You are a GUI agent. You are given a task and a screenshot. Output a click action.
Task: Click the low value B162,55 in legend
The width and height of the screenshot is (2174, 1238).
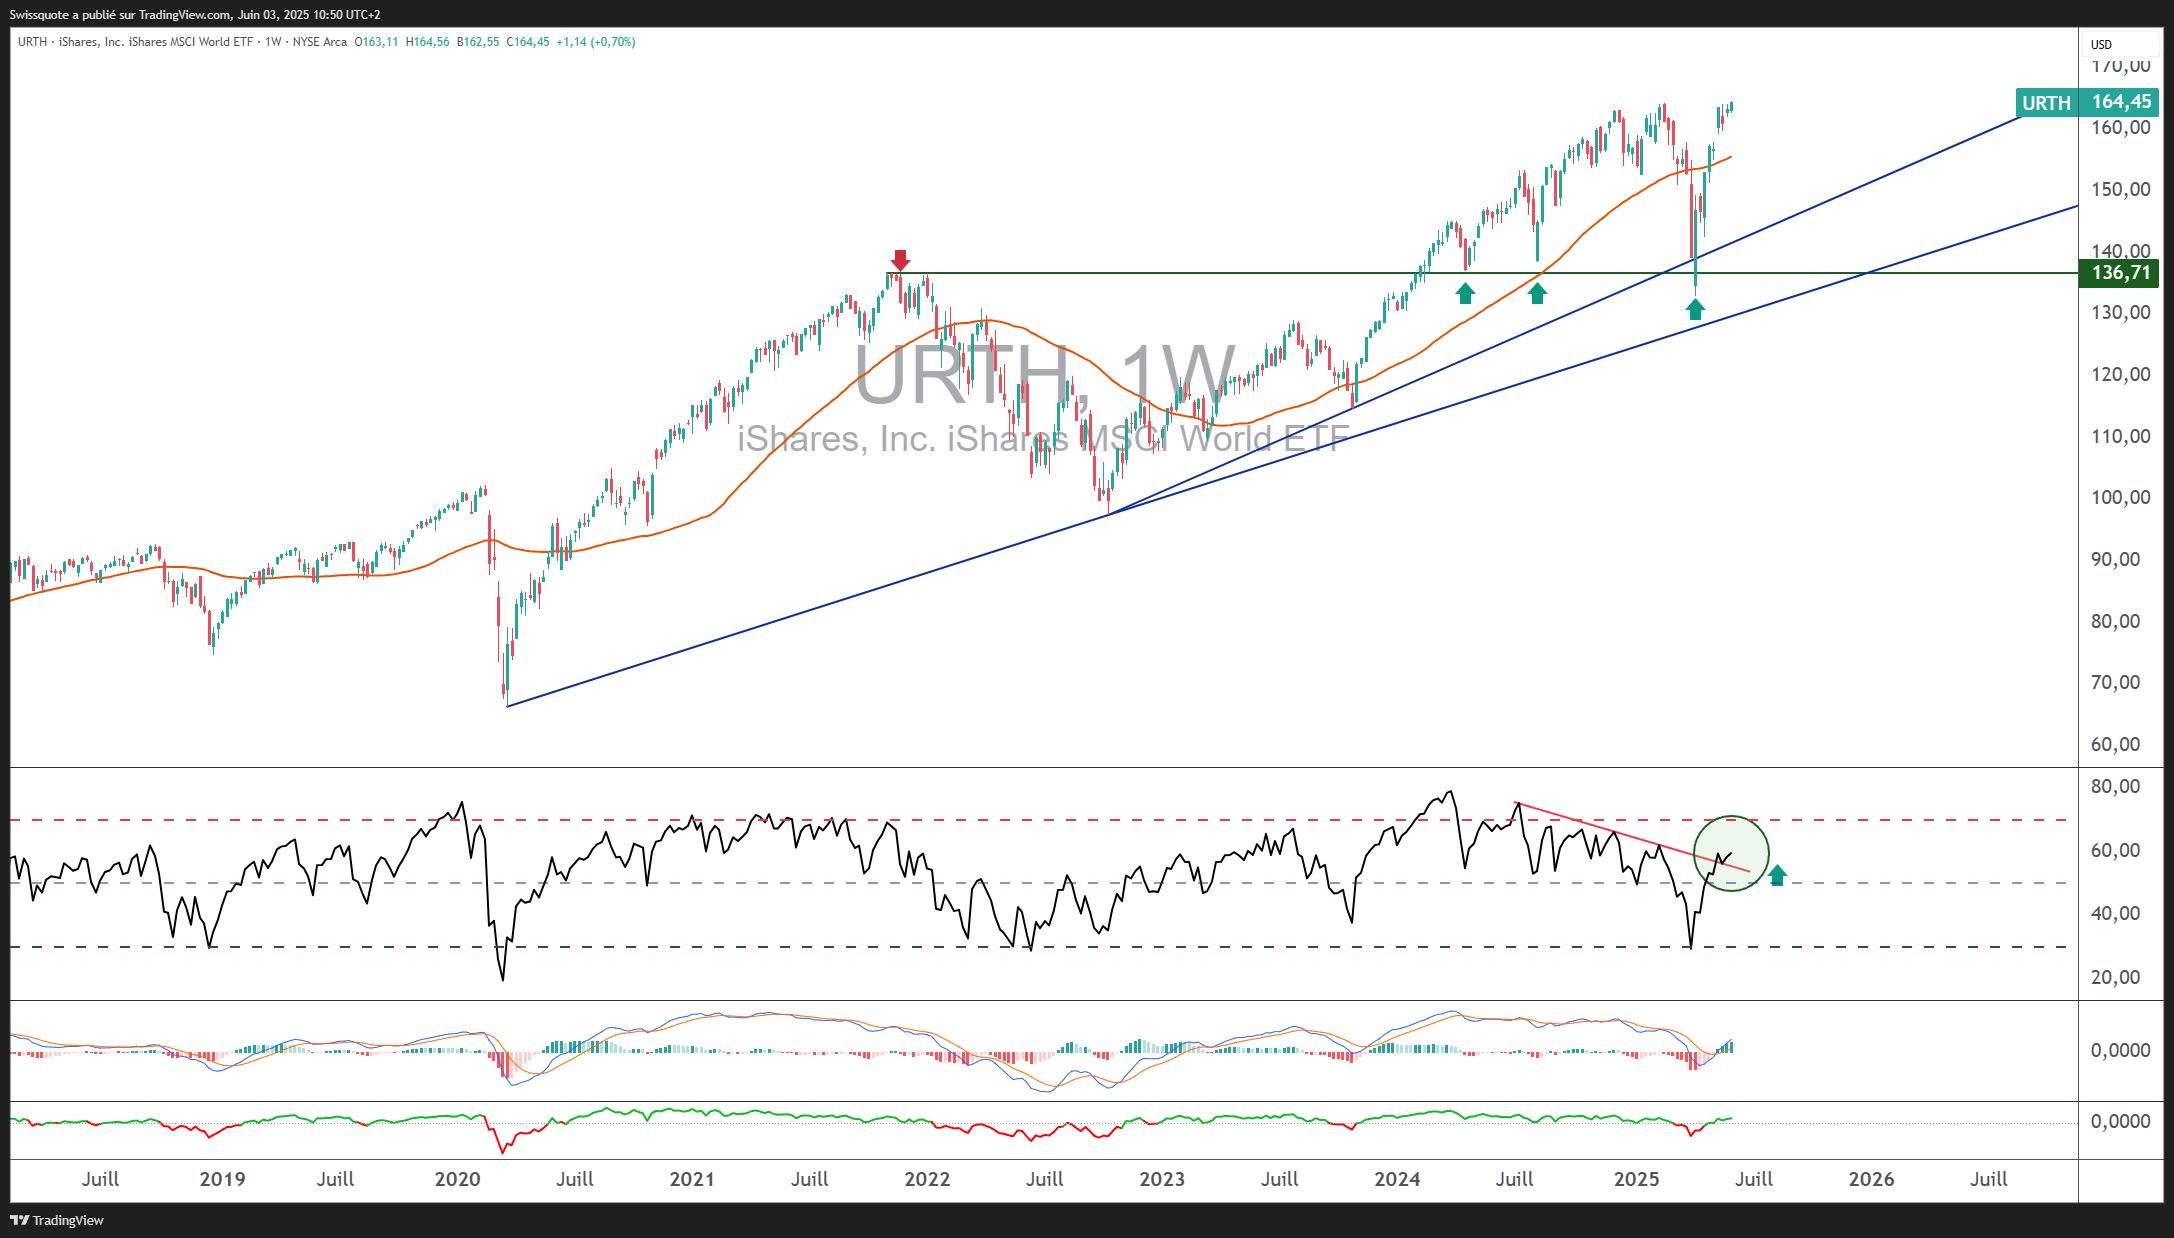click(478, 42)
